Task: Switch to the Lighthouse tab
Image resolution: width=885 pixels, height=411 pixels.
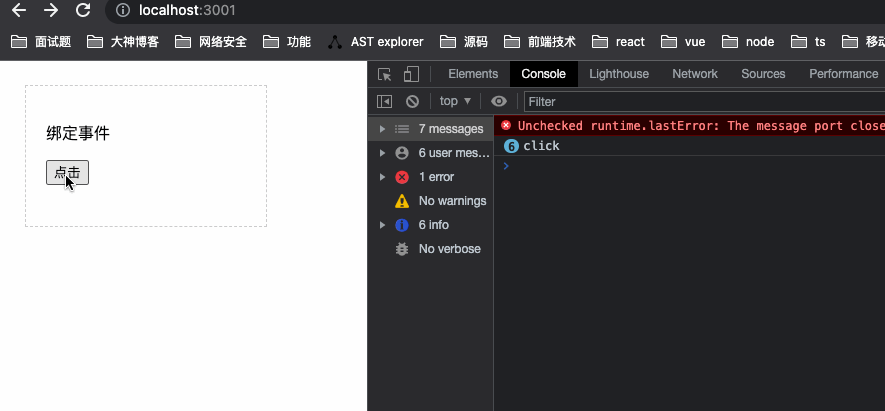Action: [619, 74]
